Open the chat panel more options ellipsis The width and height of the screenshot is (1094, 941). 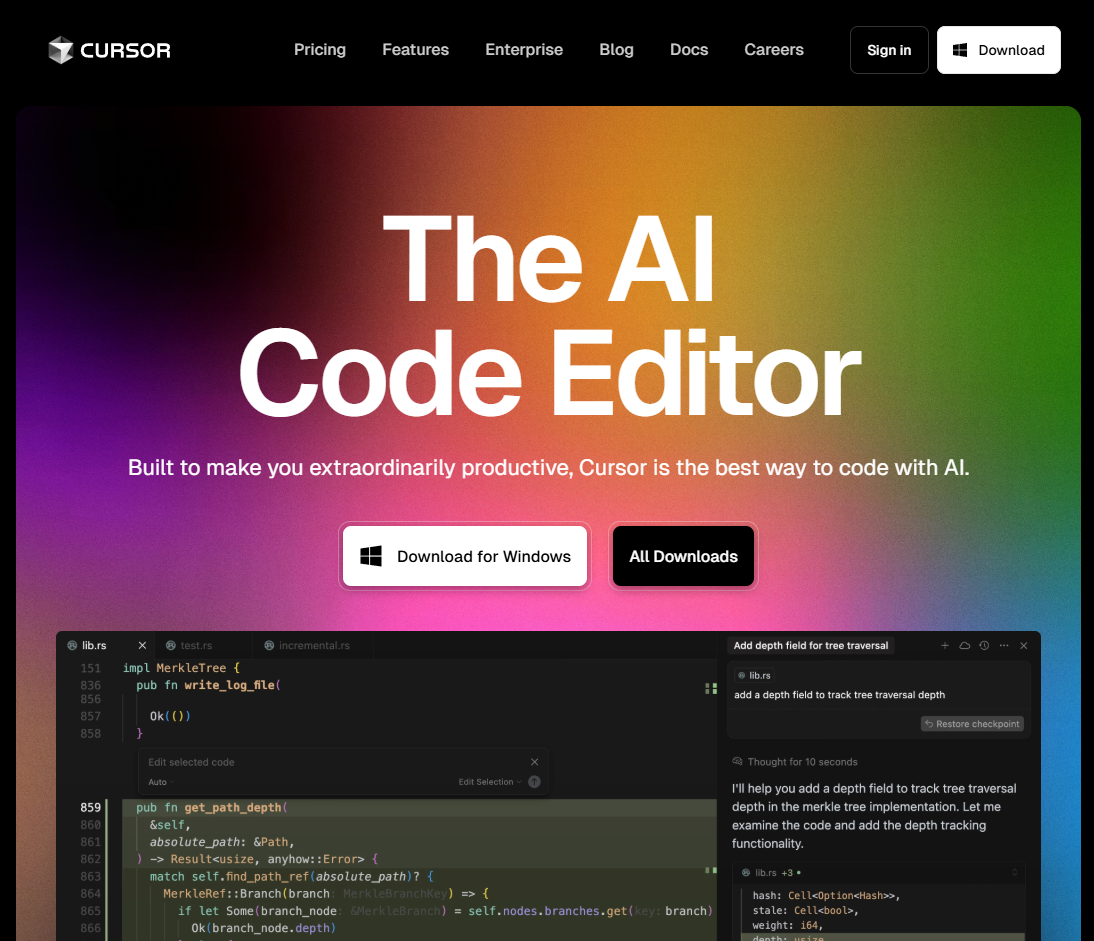pos(1003,645)
